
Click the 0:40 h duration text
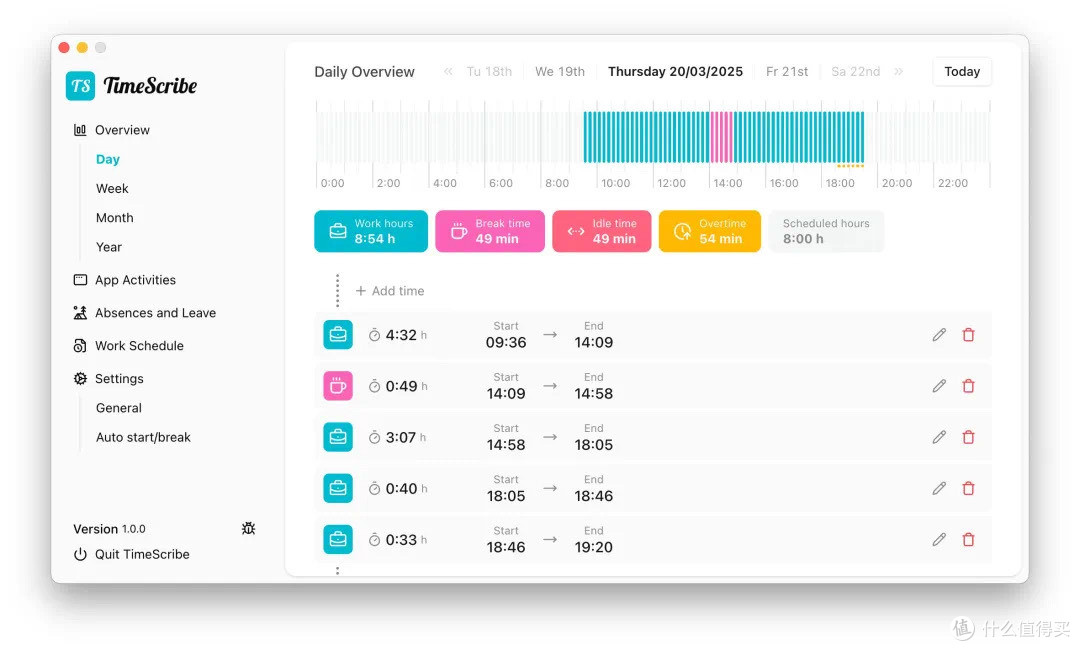click(406, 489)
